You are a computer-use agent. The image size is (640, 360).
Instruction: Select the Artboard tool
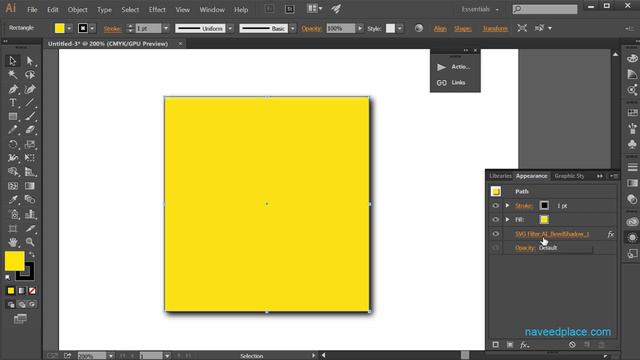pyautogui.click(x=13, y=228)
